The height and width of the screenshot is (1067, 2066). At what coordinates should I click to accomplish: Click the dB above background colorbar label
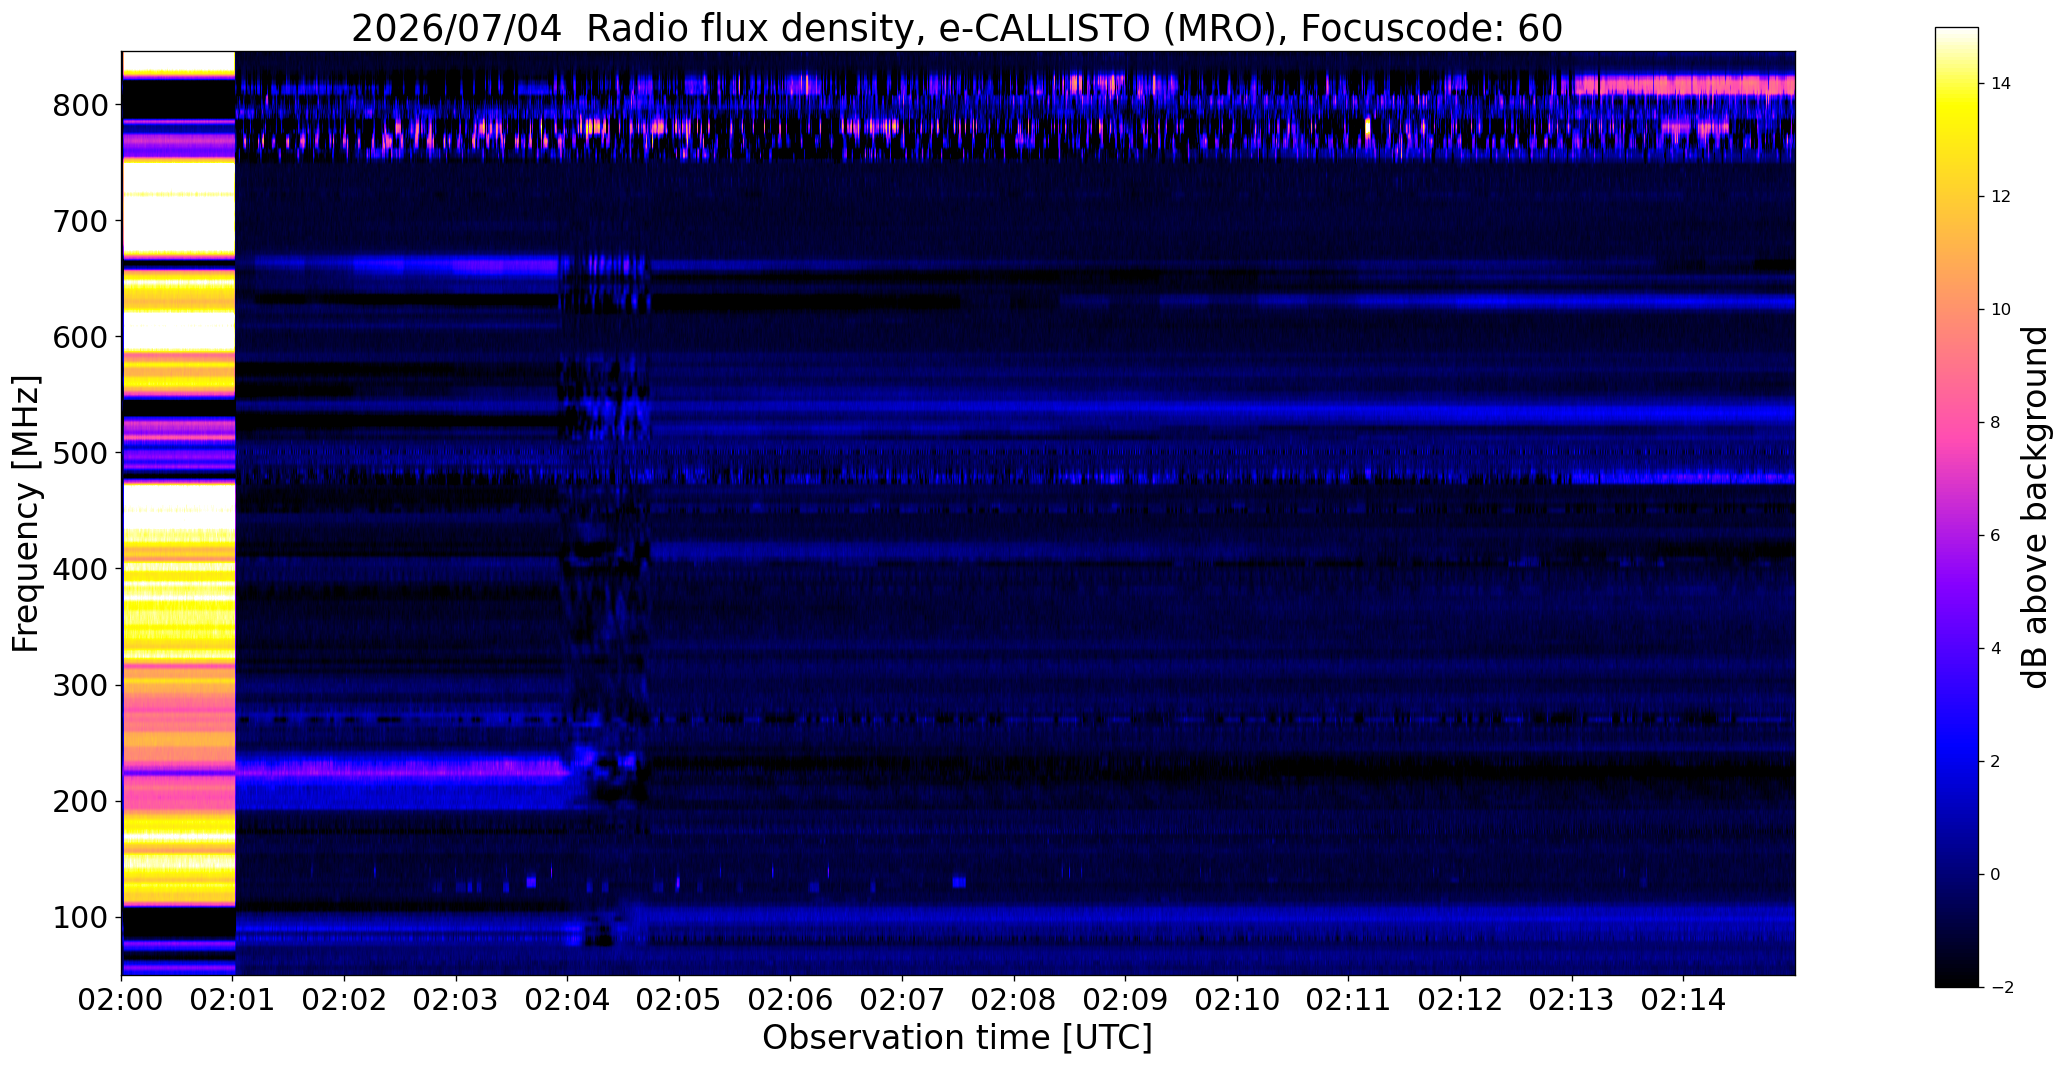pos(2036,507)
